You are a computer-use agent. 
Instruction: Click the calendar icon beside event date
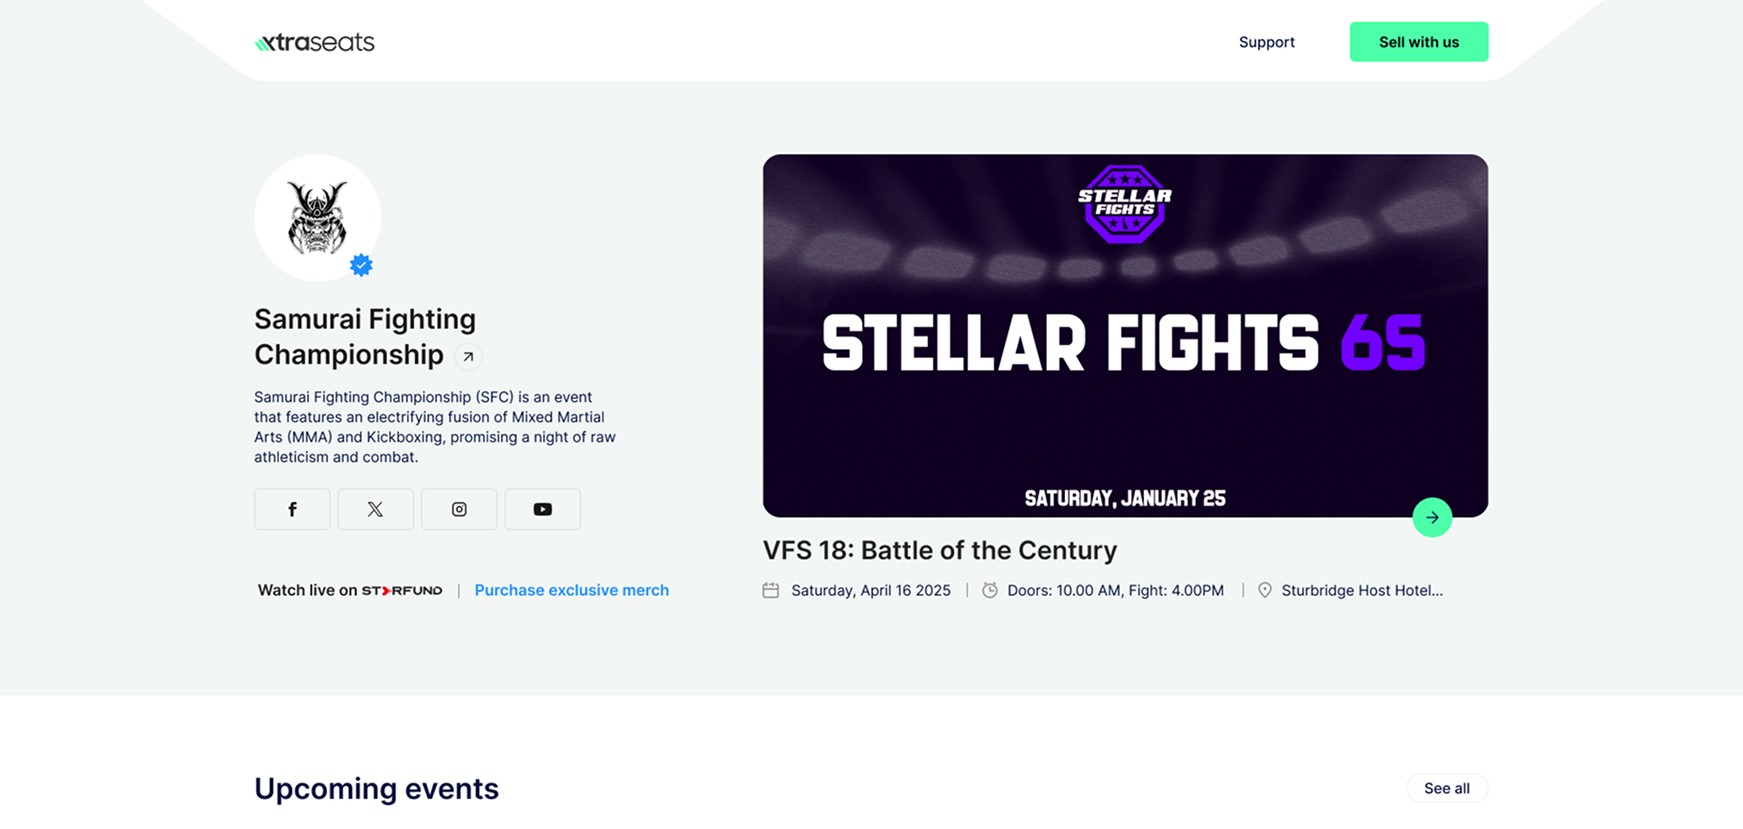coord(771,590)
